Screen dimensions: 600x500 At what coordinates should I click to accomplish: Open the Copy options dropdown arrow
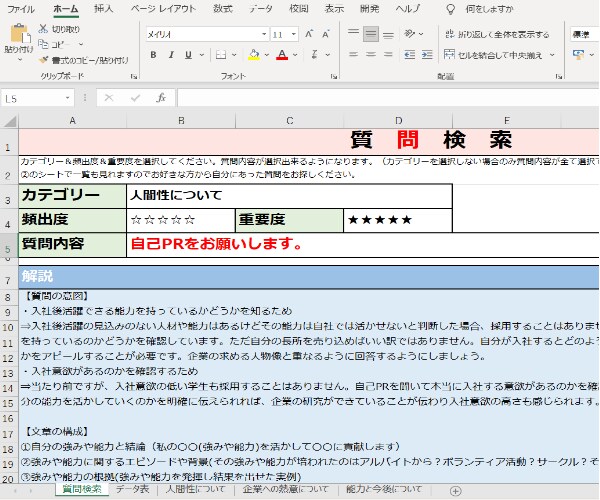click(81, 44)
